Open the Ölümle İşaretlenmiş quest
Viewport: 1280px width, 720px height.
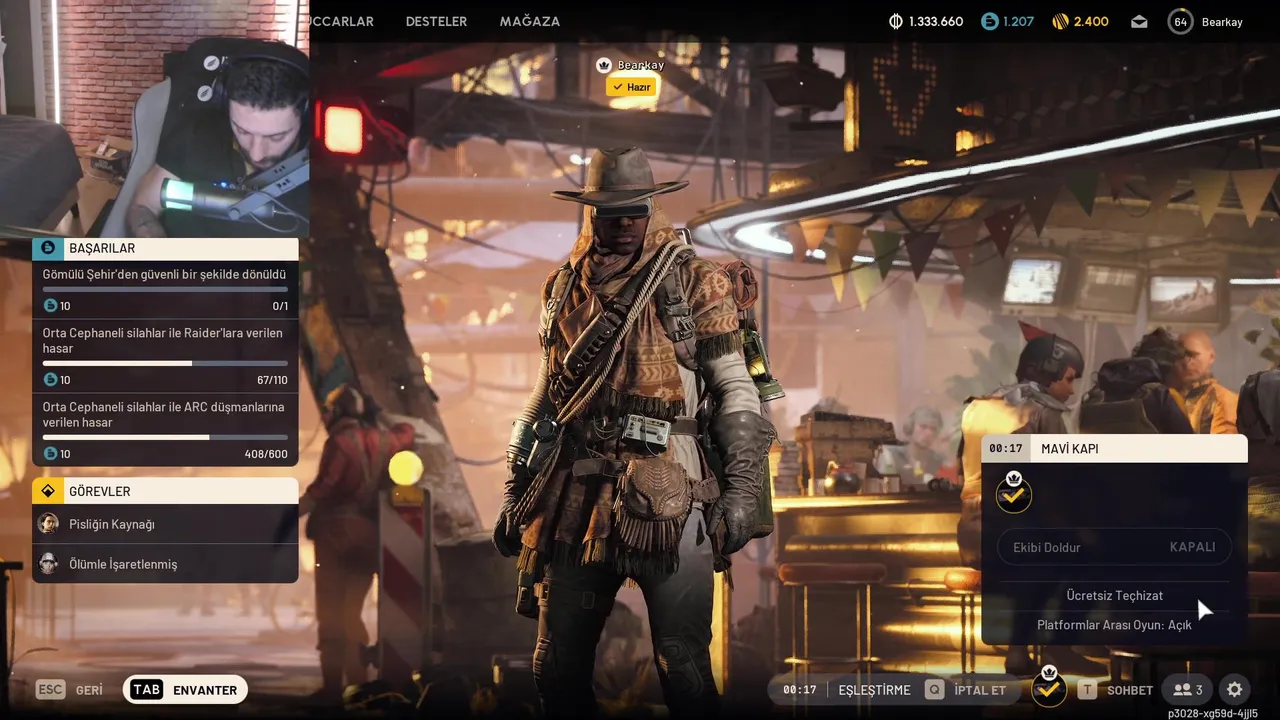pos(165,564)
